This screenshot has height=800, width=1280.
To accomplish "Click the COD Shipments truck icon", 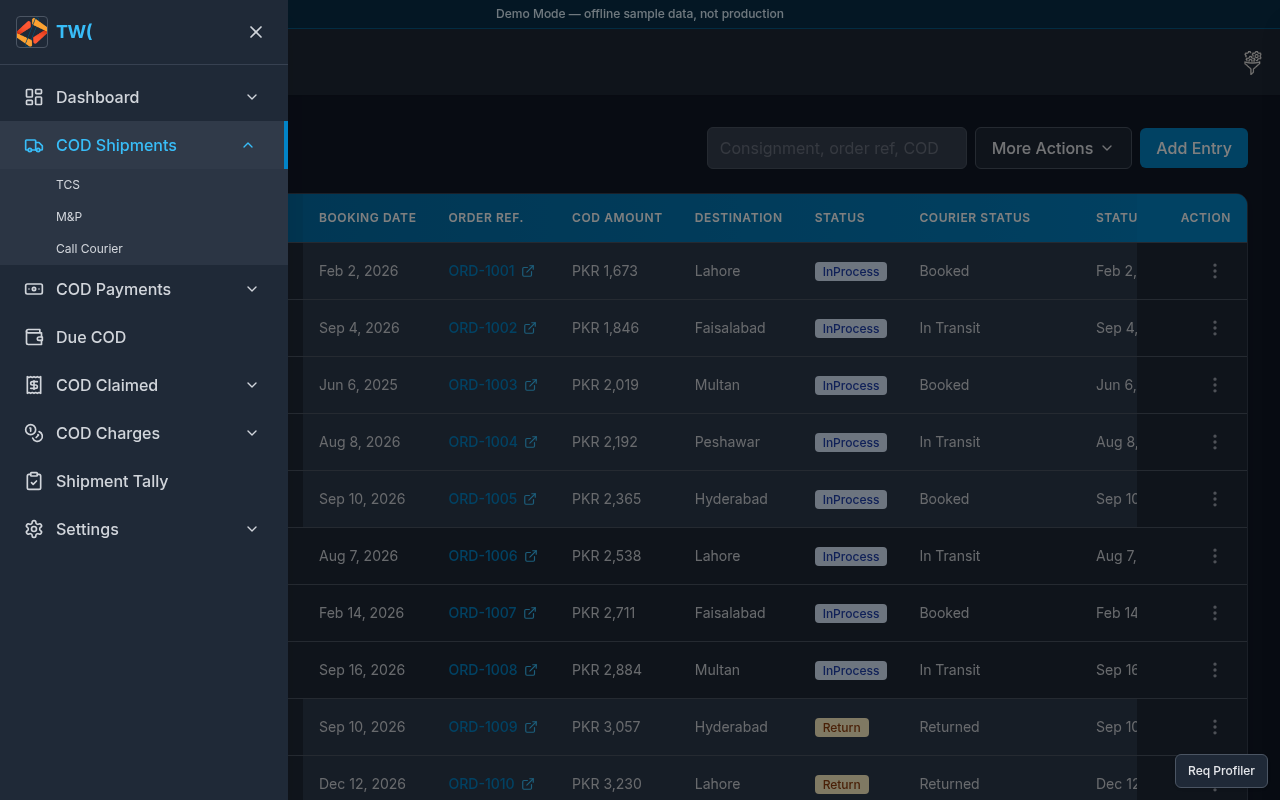I will (34, 145).
